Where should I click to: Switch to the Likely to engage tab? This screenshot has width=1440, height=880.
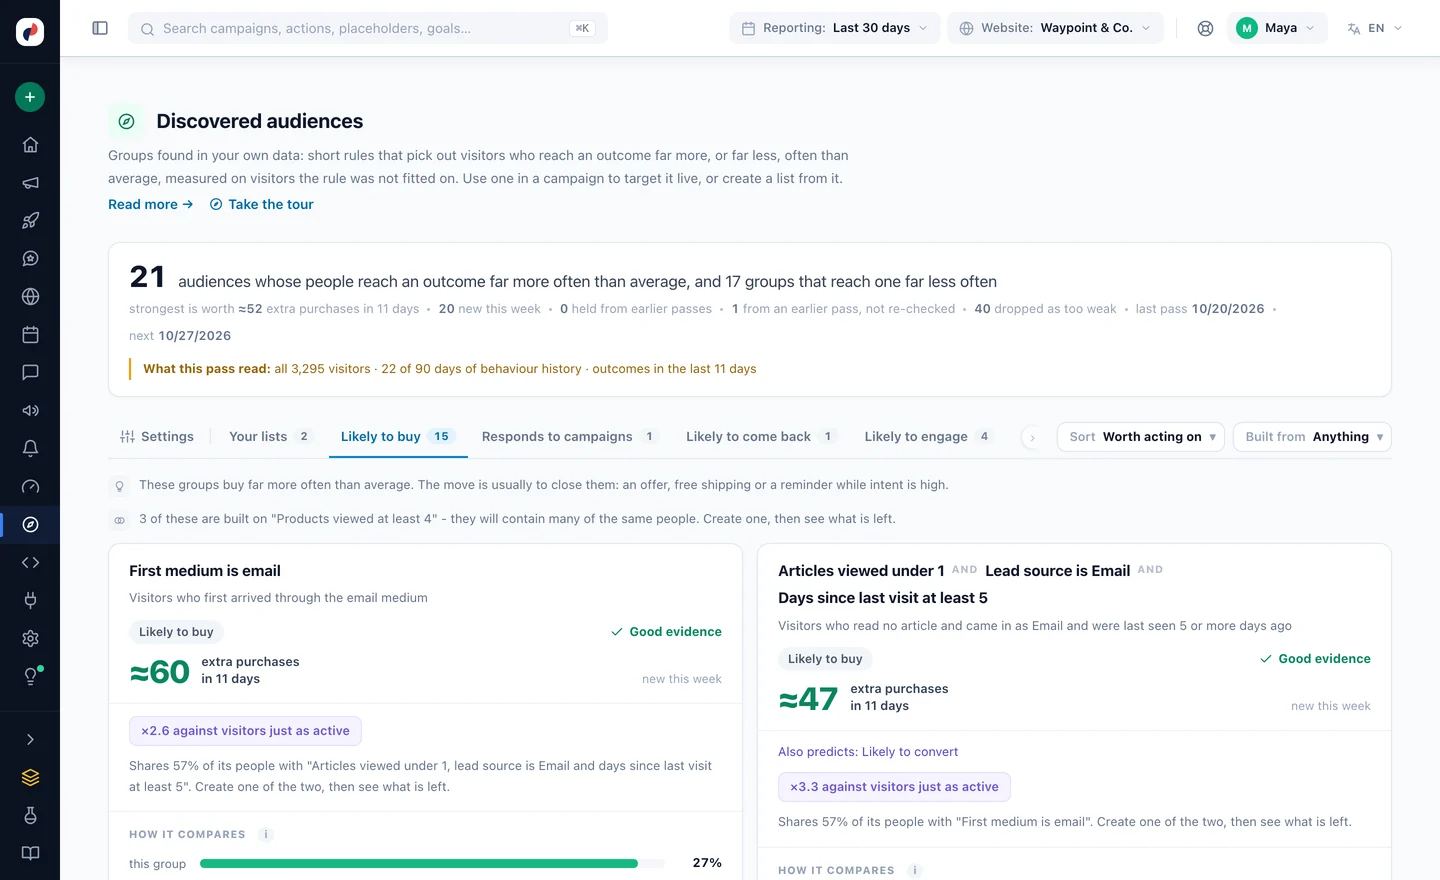pyautogui.click(x=928, y=437)
